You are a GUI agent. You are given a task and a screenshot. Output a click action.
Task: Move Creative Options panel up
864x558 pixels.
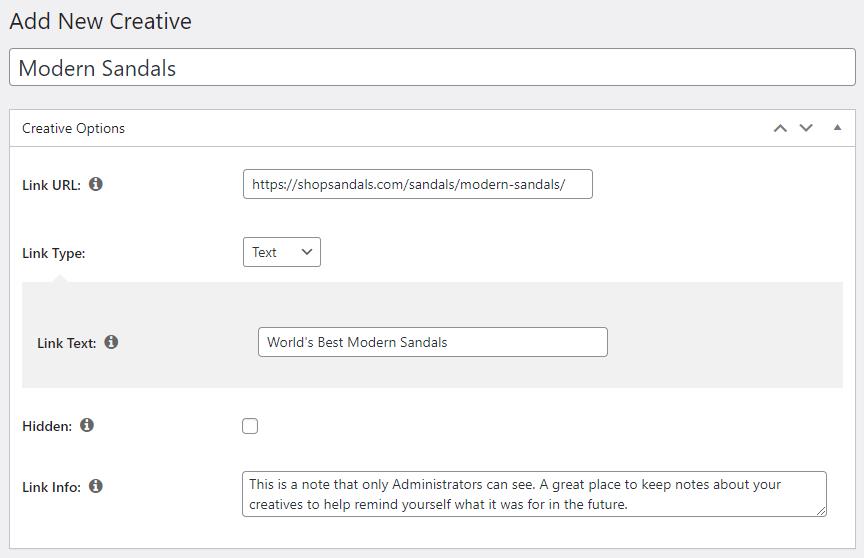(780, 128)
